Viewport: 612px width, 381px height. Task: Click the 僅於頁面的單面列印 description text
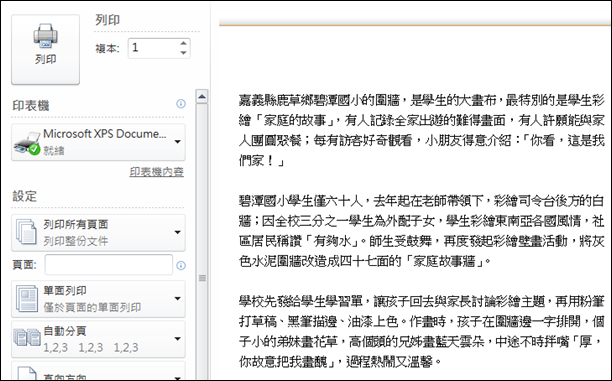tap(92, 308)
